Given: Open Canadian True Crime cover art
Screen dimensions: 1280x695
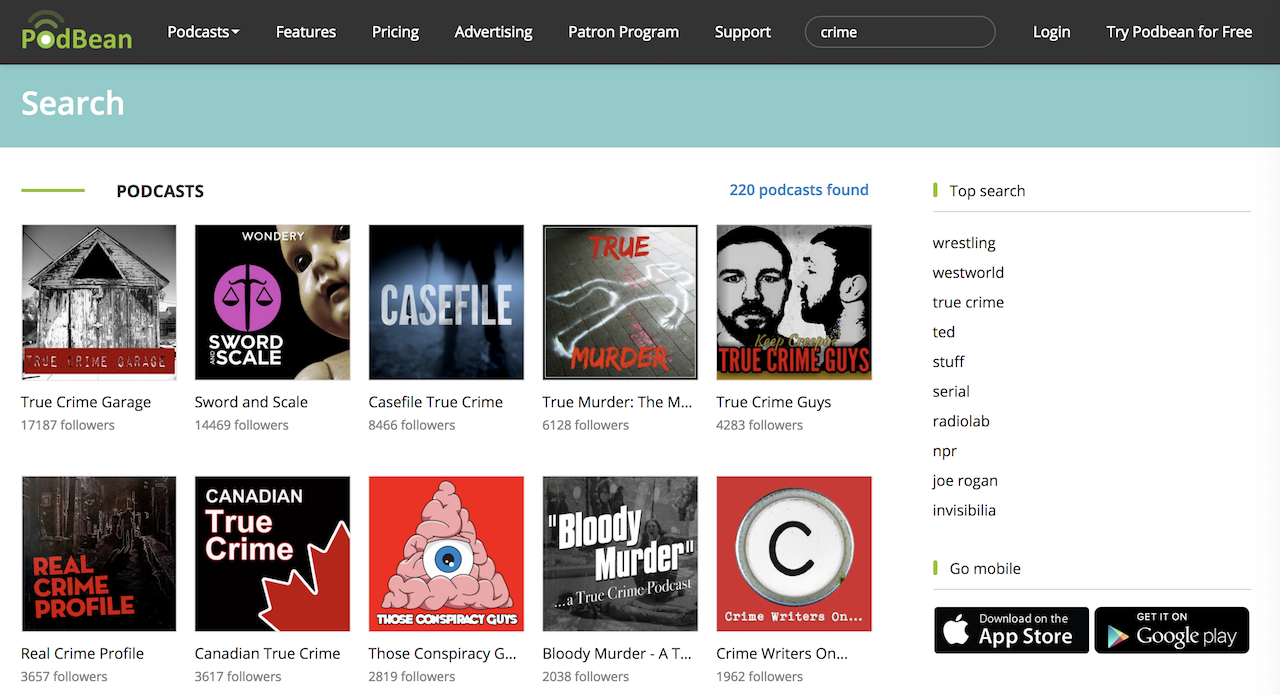Looking at the screenshot, I should 272,554.
